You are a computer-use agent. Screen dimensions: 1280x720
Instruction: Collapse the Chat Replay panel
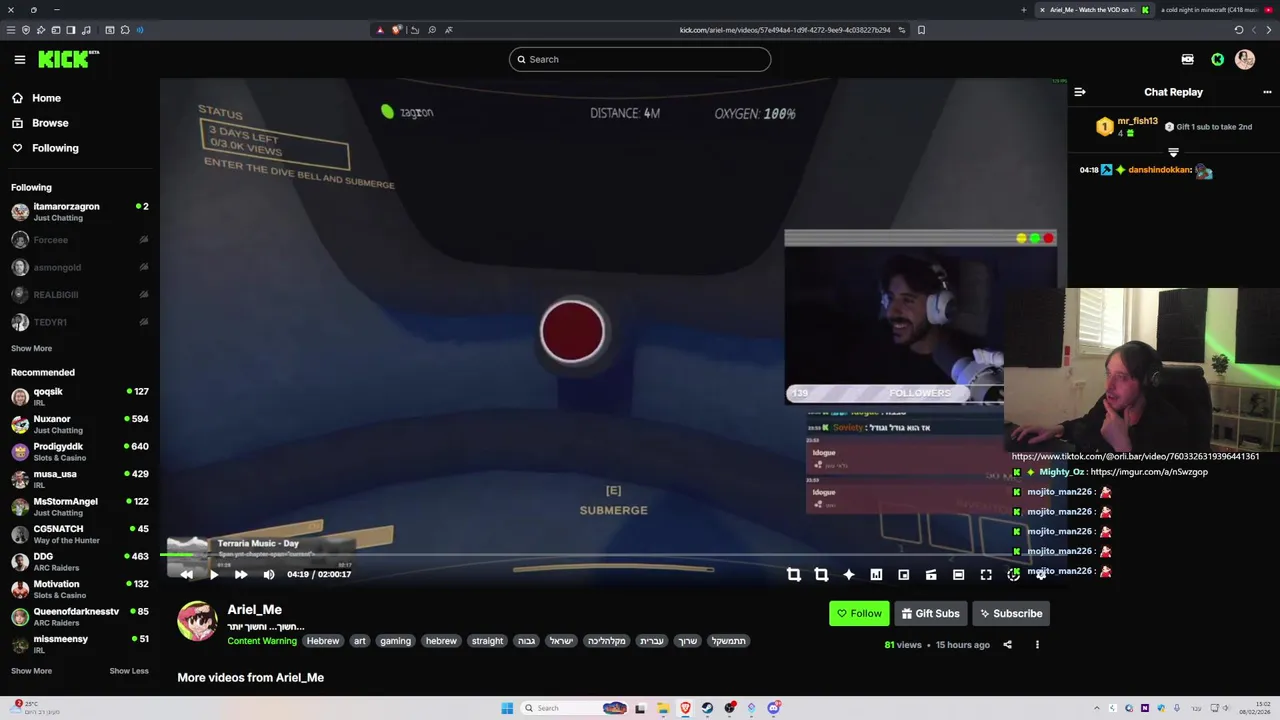pos(1080,92)
